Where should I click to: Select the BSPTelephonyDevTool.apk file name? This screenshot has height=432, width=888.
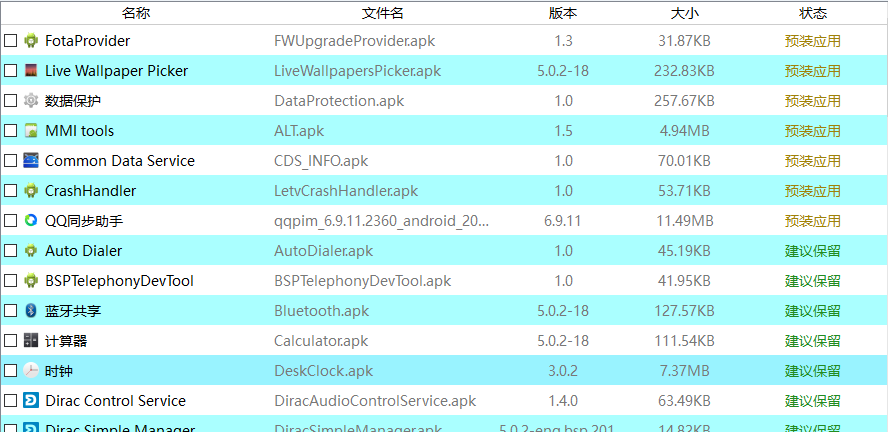pyautogui.click(x=362, y=281)
